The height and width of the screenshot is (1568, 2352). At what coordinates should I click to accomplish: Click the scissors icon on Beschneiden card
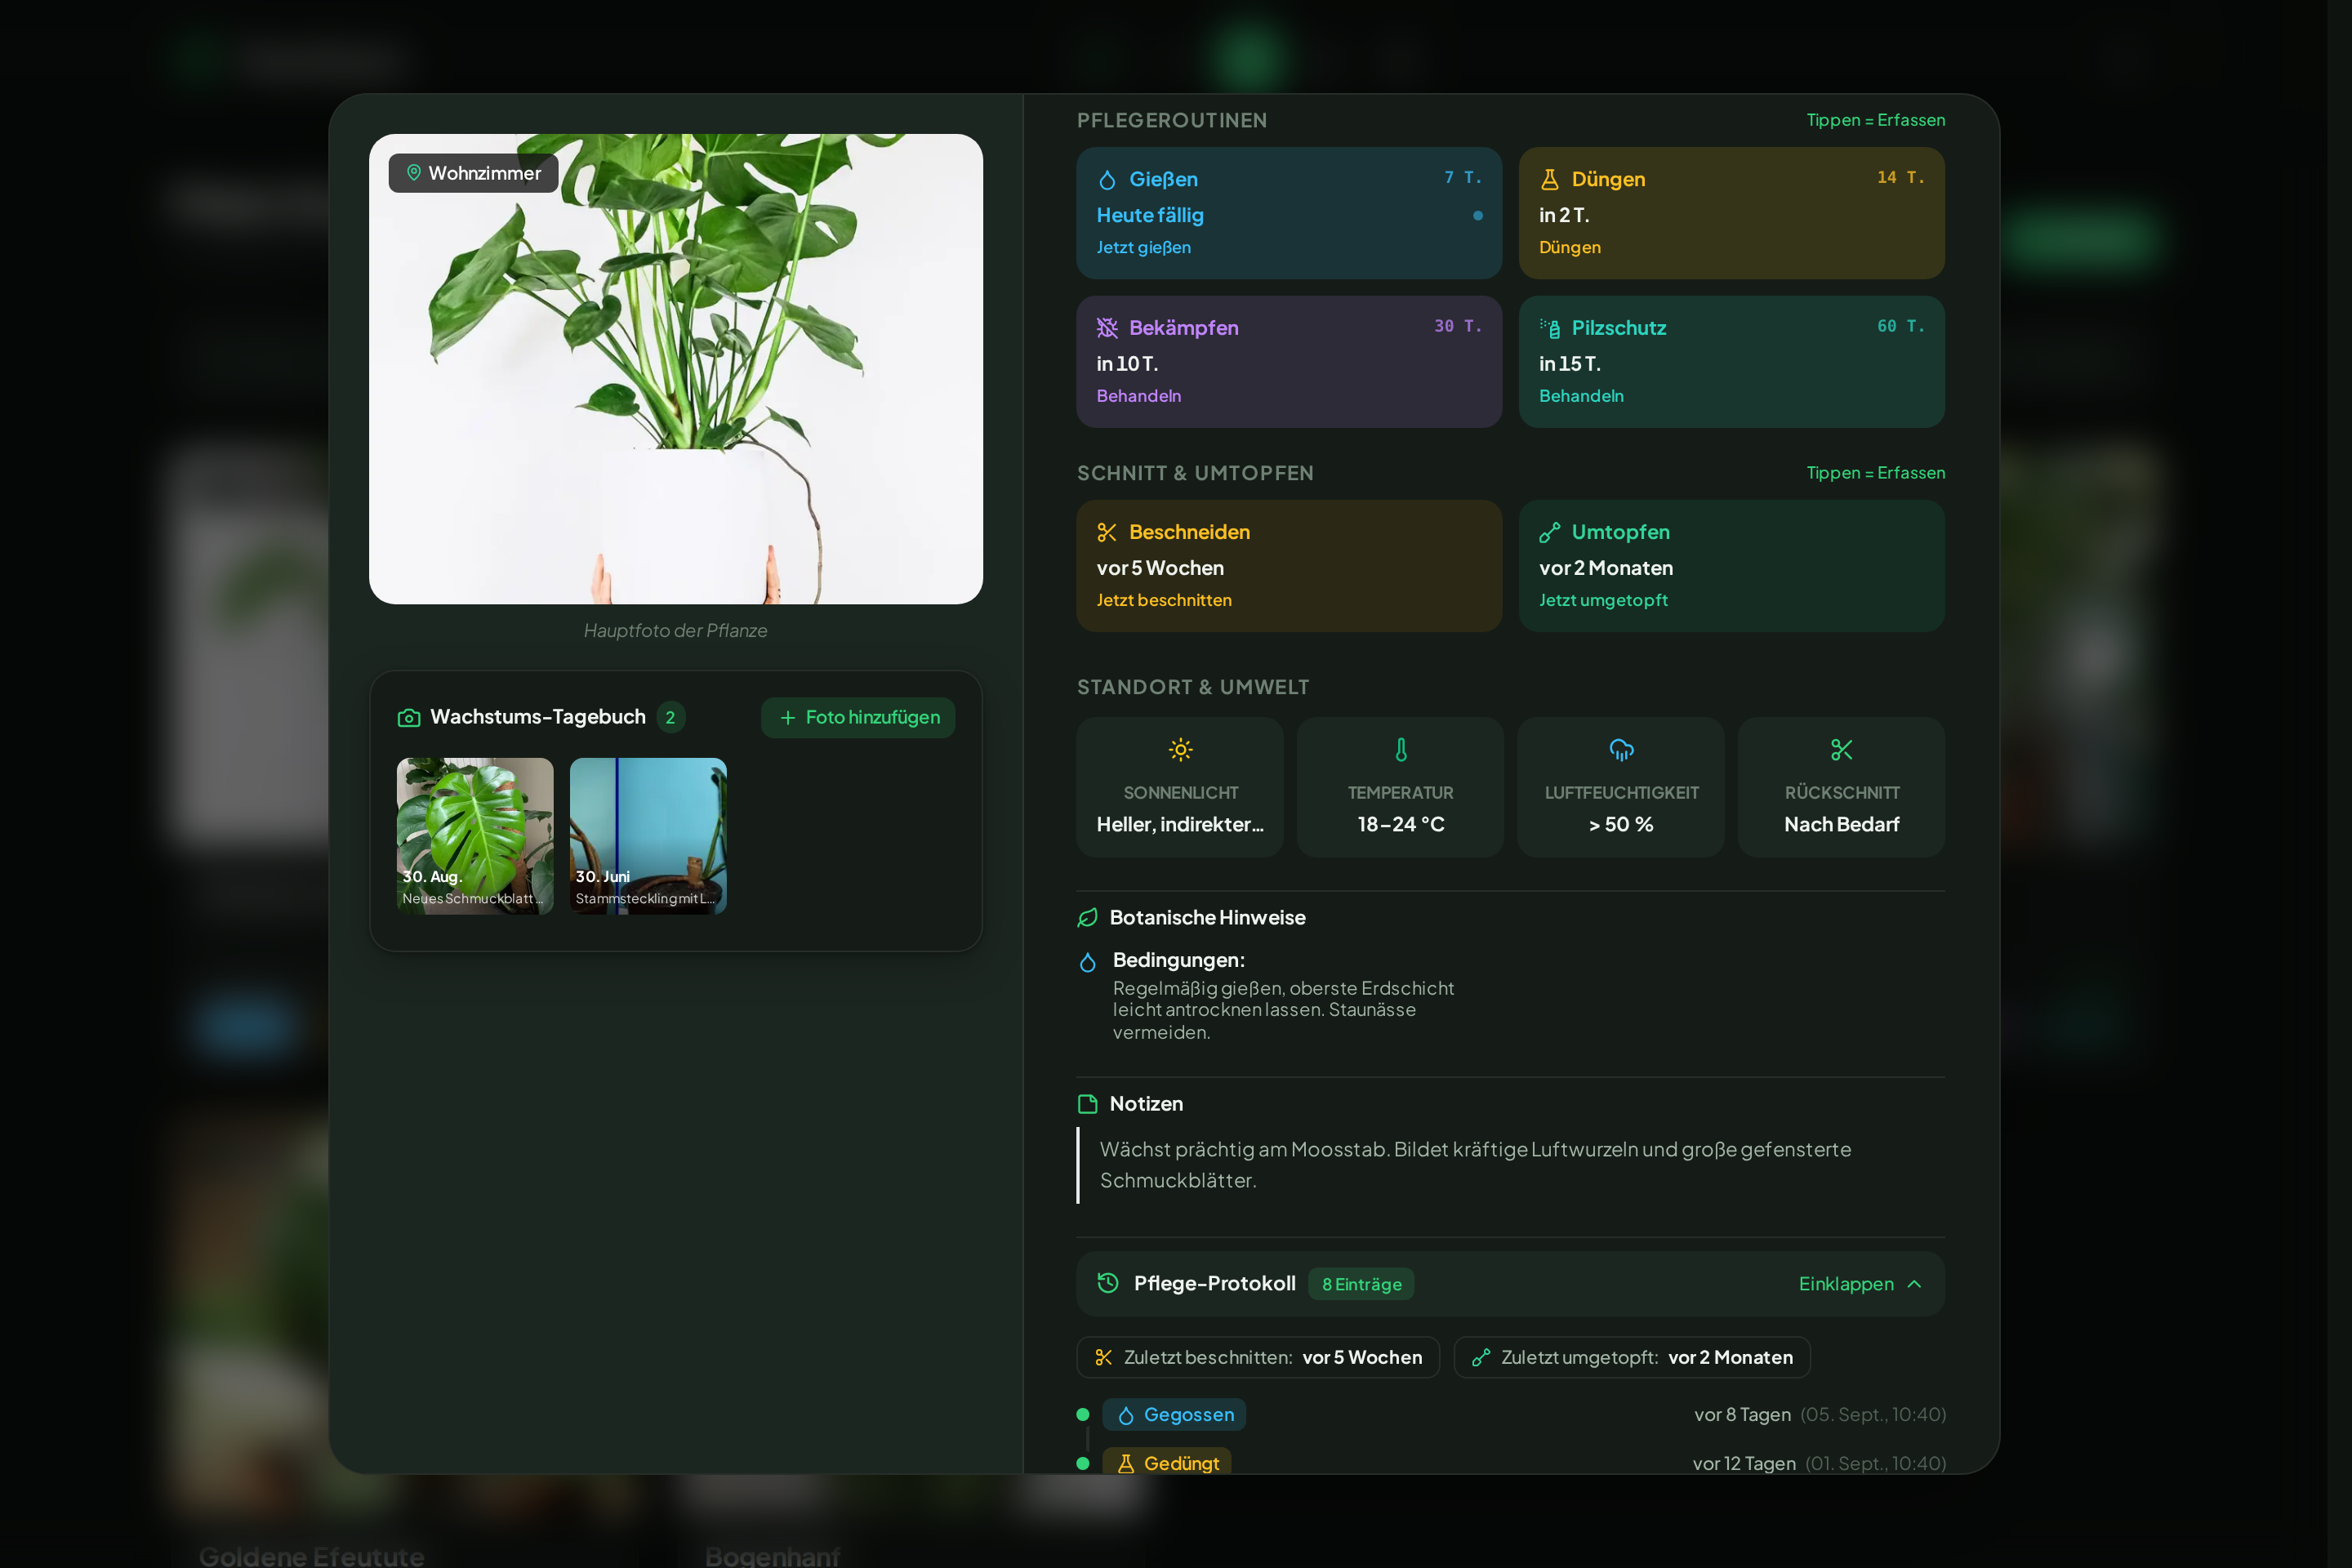pos(1107,532)
